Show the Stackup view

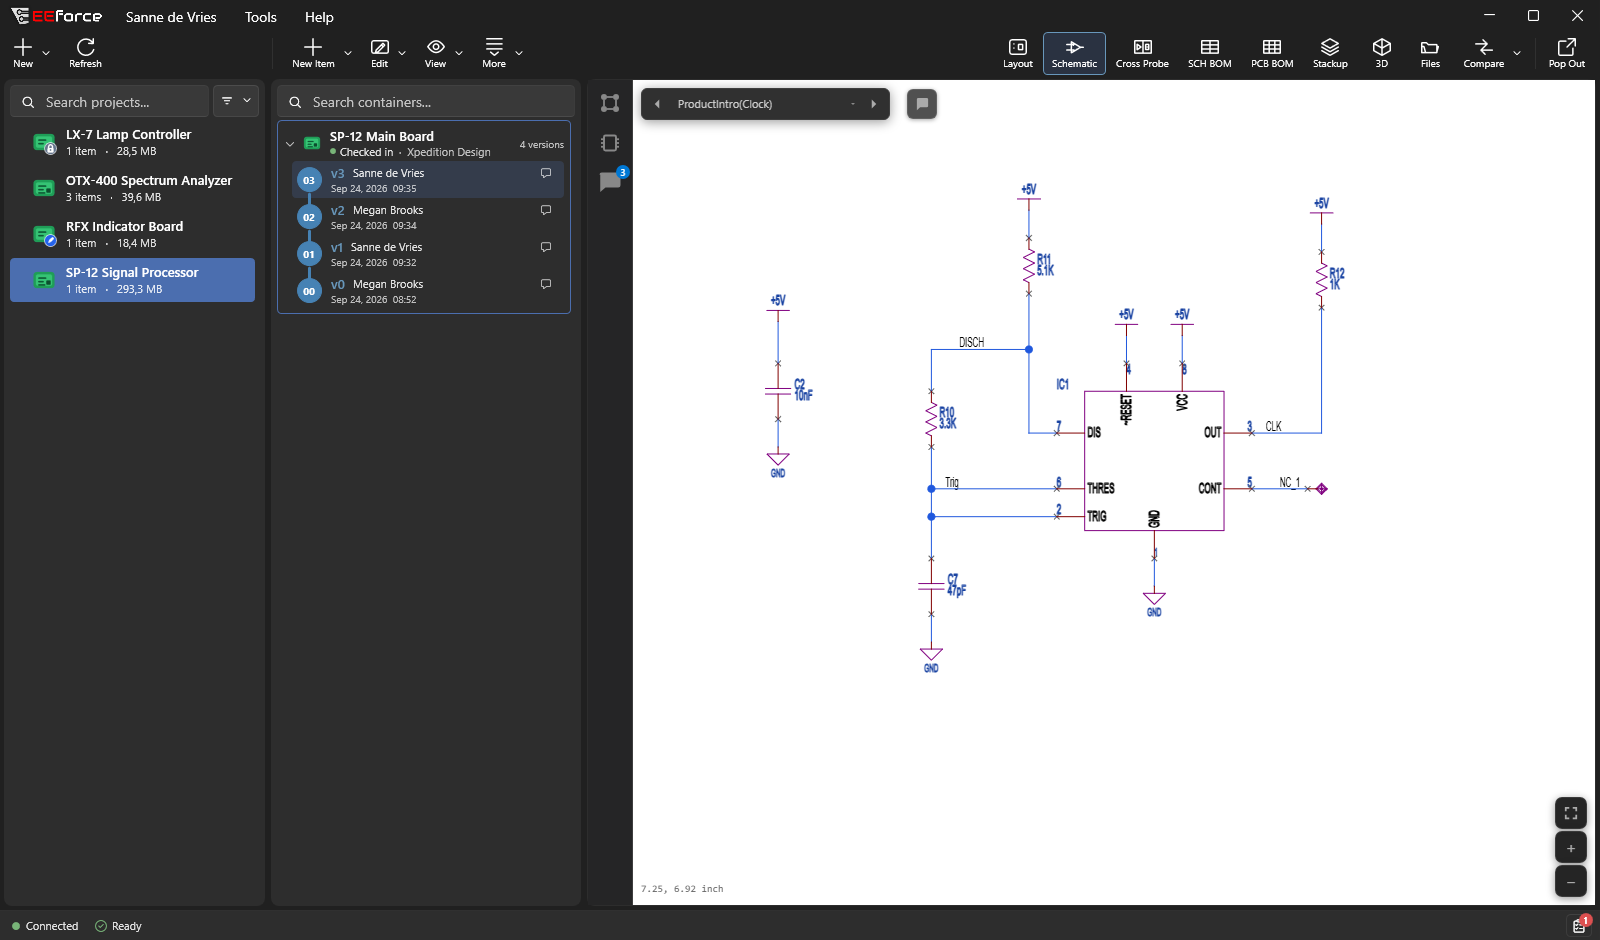click(x=1330, y=53)
